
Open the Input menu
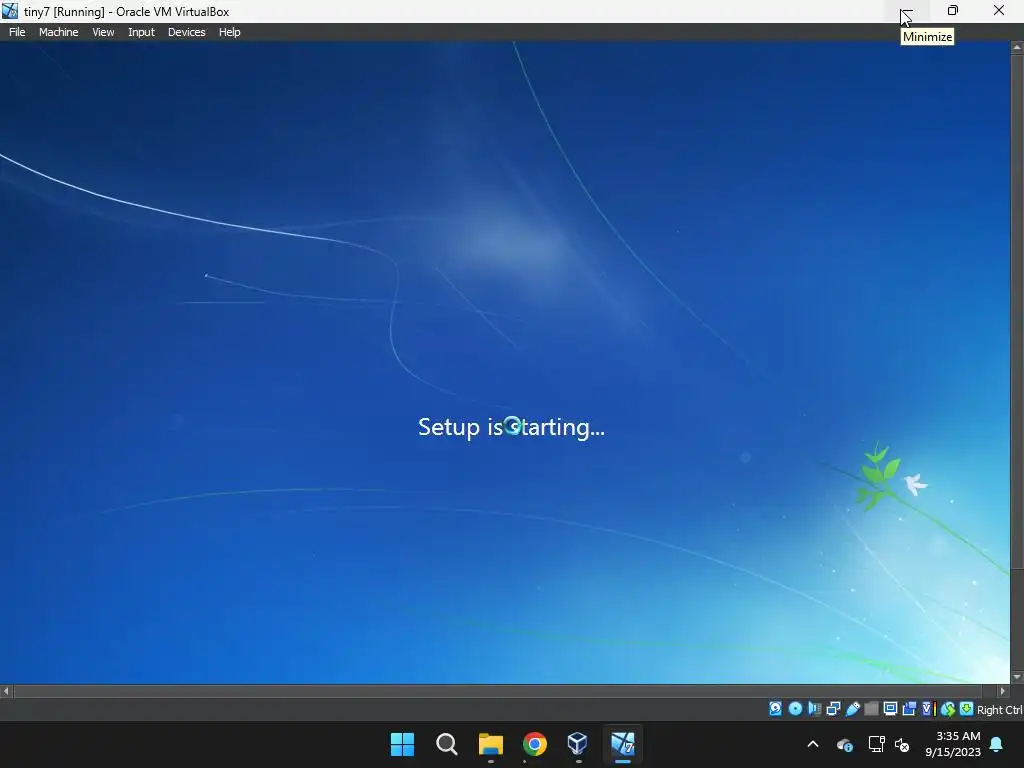pyautogui.click(x=141, y=32)
